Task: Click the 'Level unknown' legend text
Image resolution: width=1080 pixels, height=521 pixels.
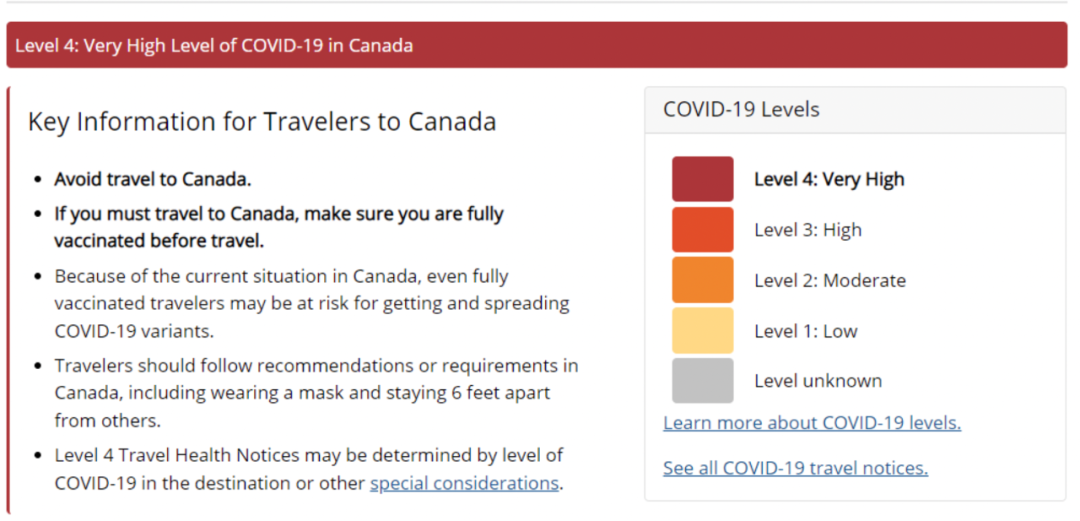Action: point(817,381)
